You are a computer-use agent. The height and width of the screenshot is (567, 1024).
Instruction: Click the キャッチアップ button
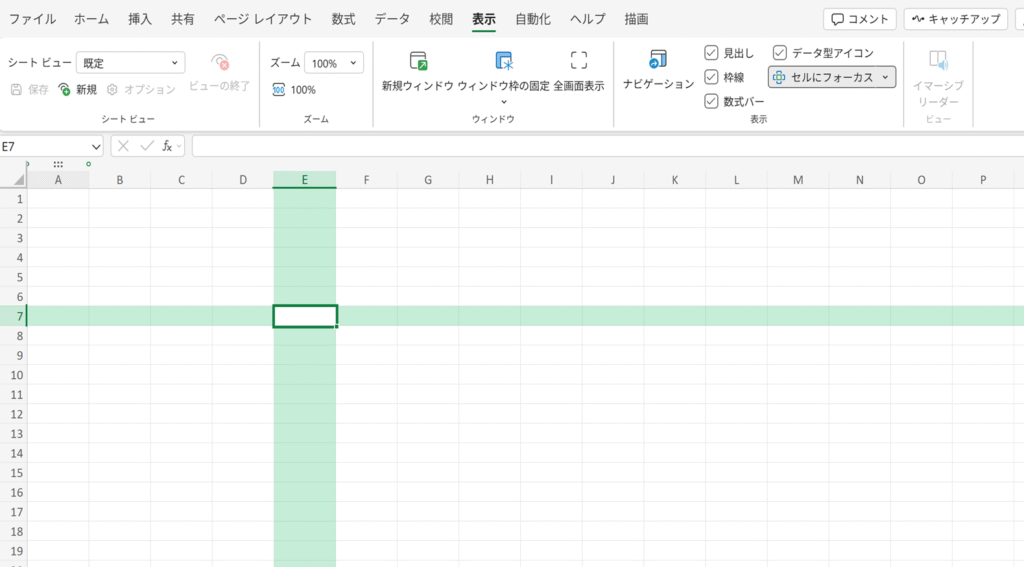[955, 19]
